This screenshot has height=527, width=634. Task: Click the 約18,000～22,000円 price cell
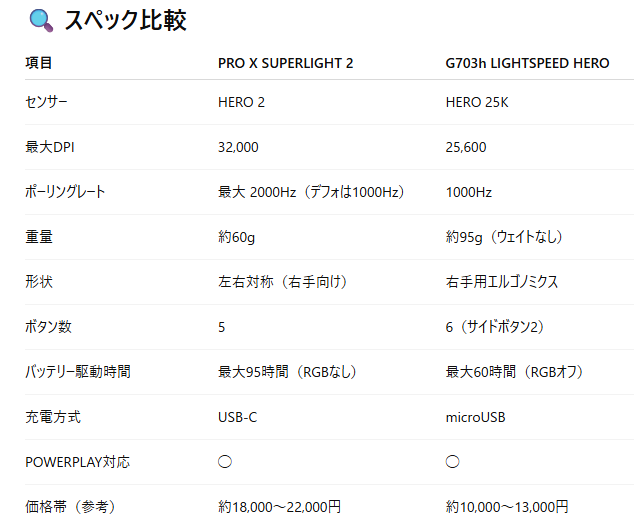point(279,507)
